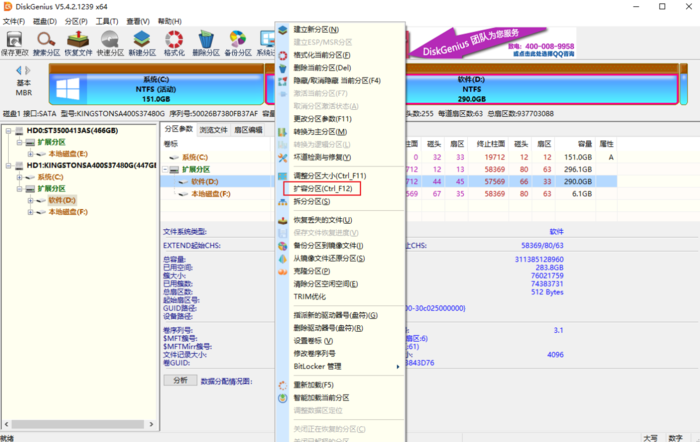The height and width of the screenshot is (442, 700).
Task: Open the View (查看) menu
Action: coord(138,21)
